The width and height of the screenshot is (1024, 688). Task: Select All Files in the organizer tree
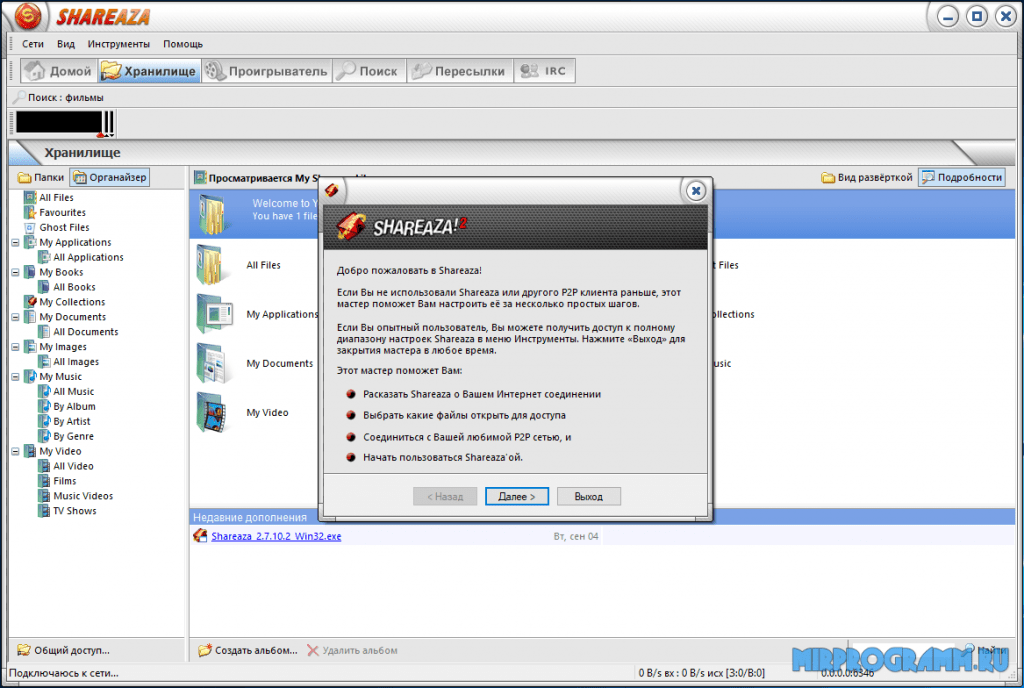click(49, 197)
